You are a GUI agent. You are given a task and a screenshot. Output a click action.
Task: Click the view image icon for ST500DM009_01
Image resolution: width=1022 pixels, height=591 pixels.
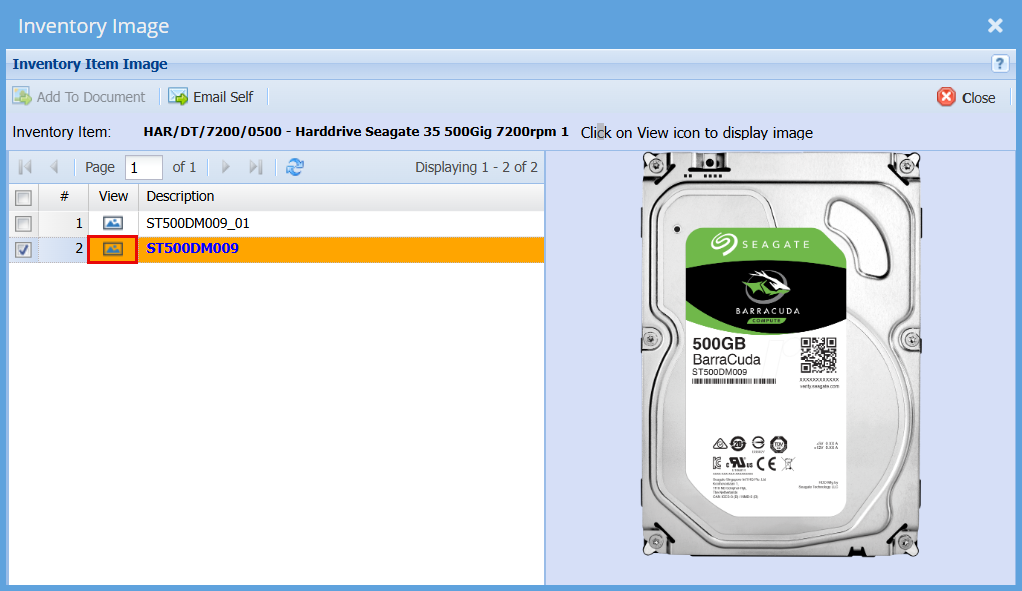point(113,223)
